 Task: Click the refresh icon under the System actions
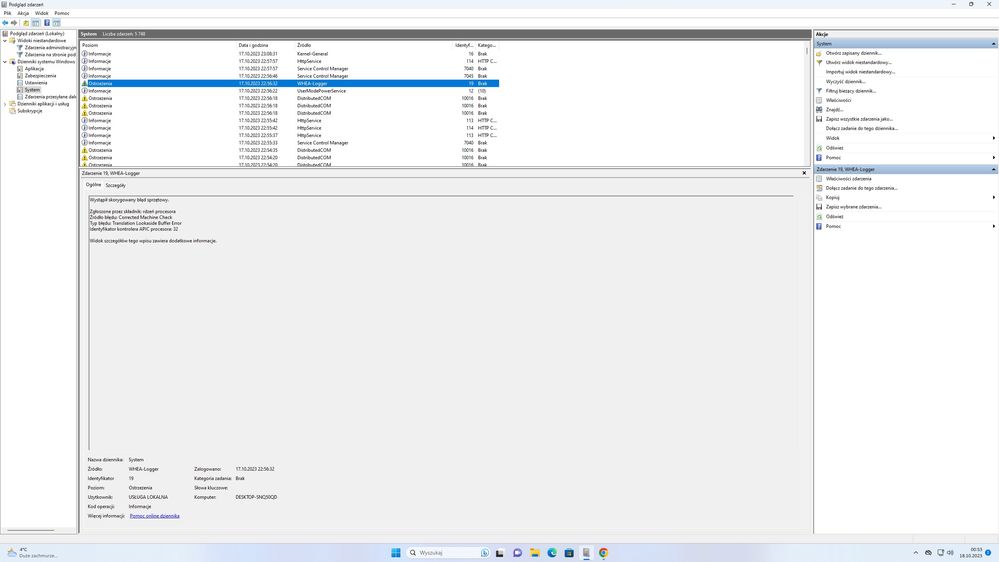819,148
